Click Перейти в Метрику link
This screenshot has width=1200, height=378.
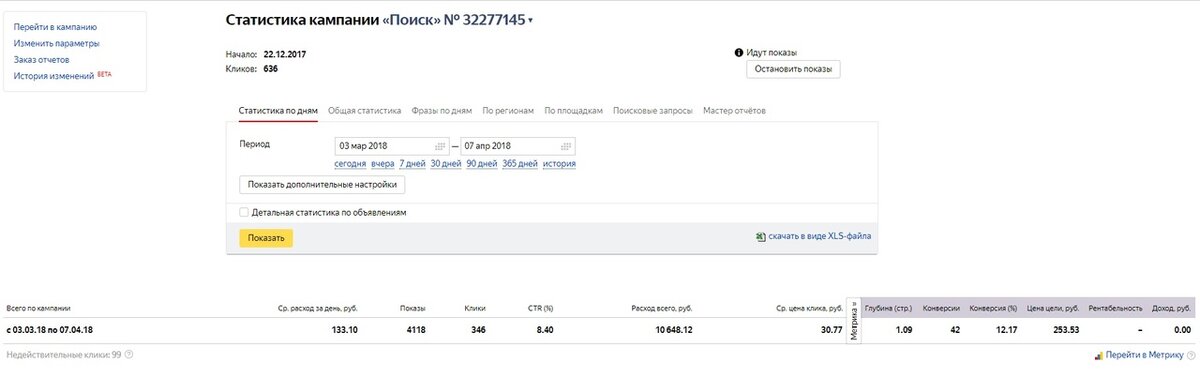(1145, 355)
